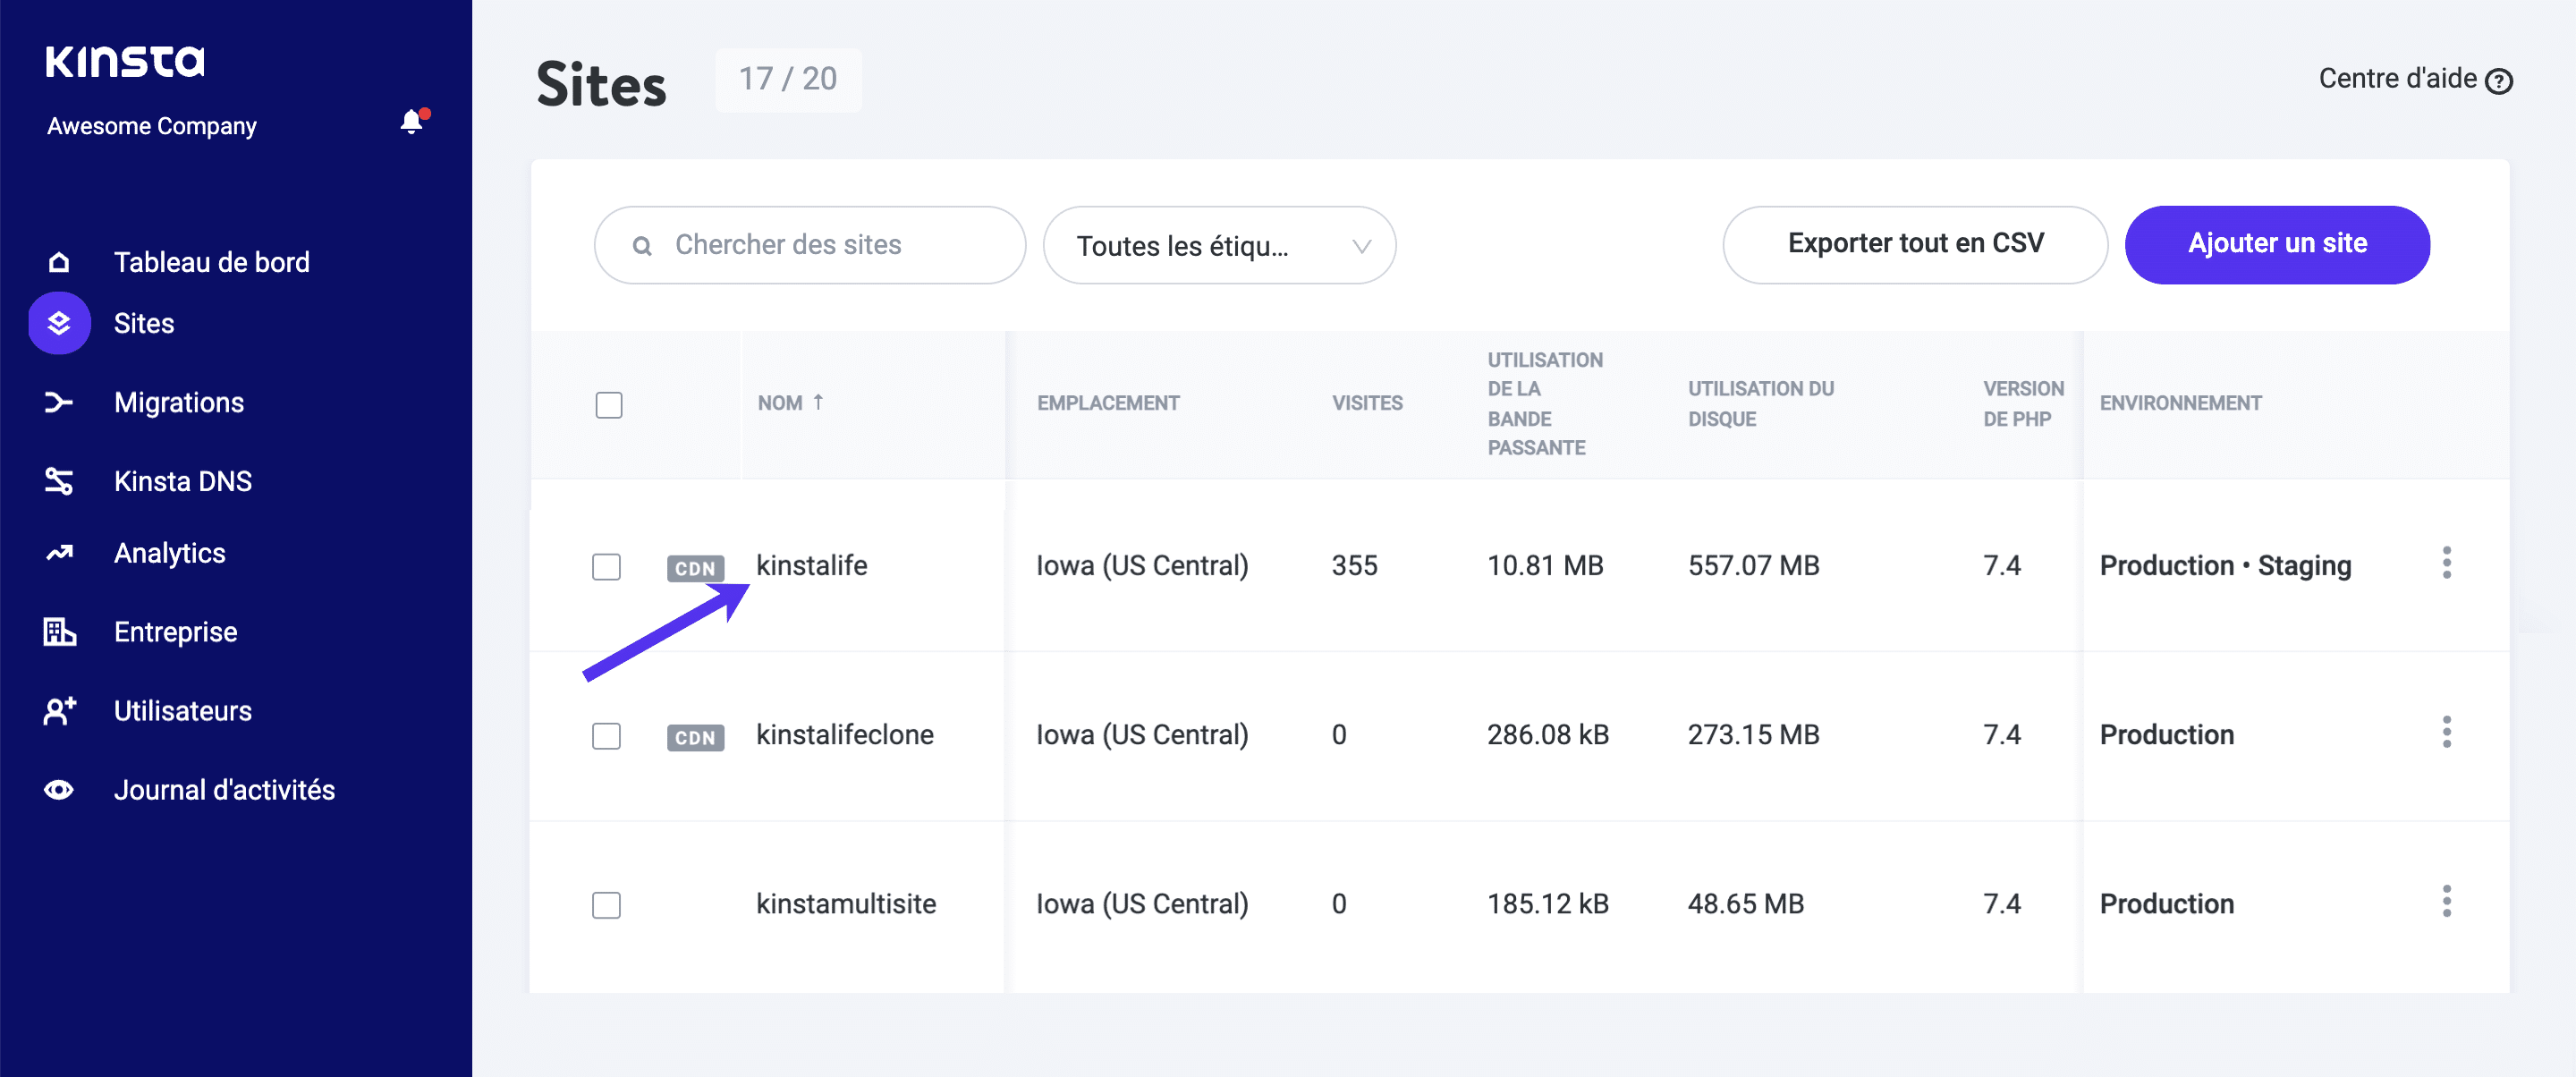Open the Utilisateurs icon
The width and height of the screenshot is (2576, 1077).
click(59, 710)
